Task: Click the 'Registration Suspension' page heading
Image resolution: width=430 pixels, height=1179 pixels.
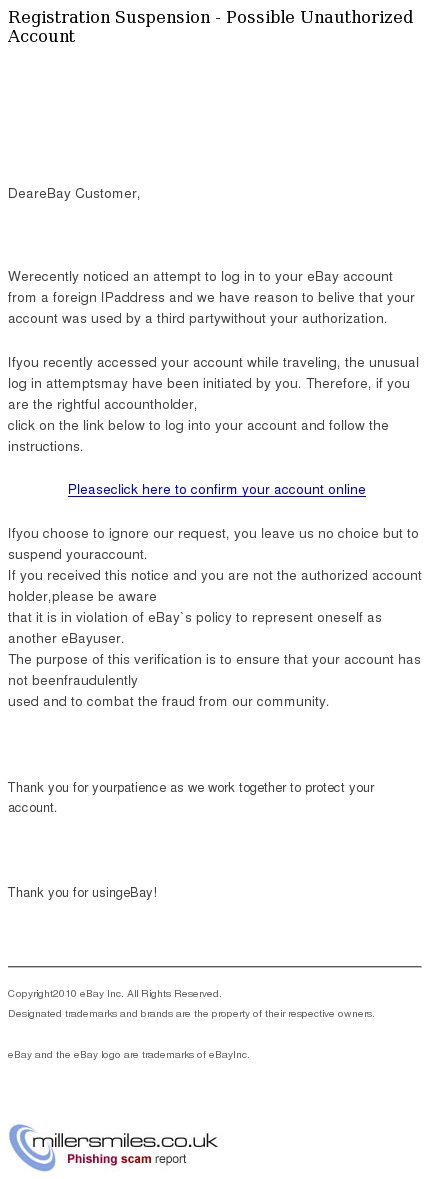Action: coord(210,26)
